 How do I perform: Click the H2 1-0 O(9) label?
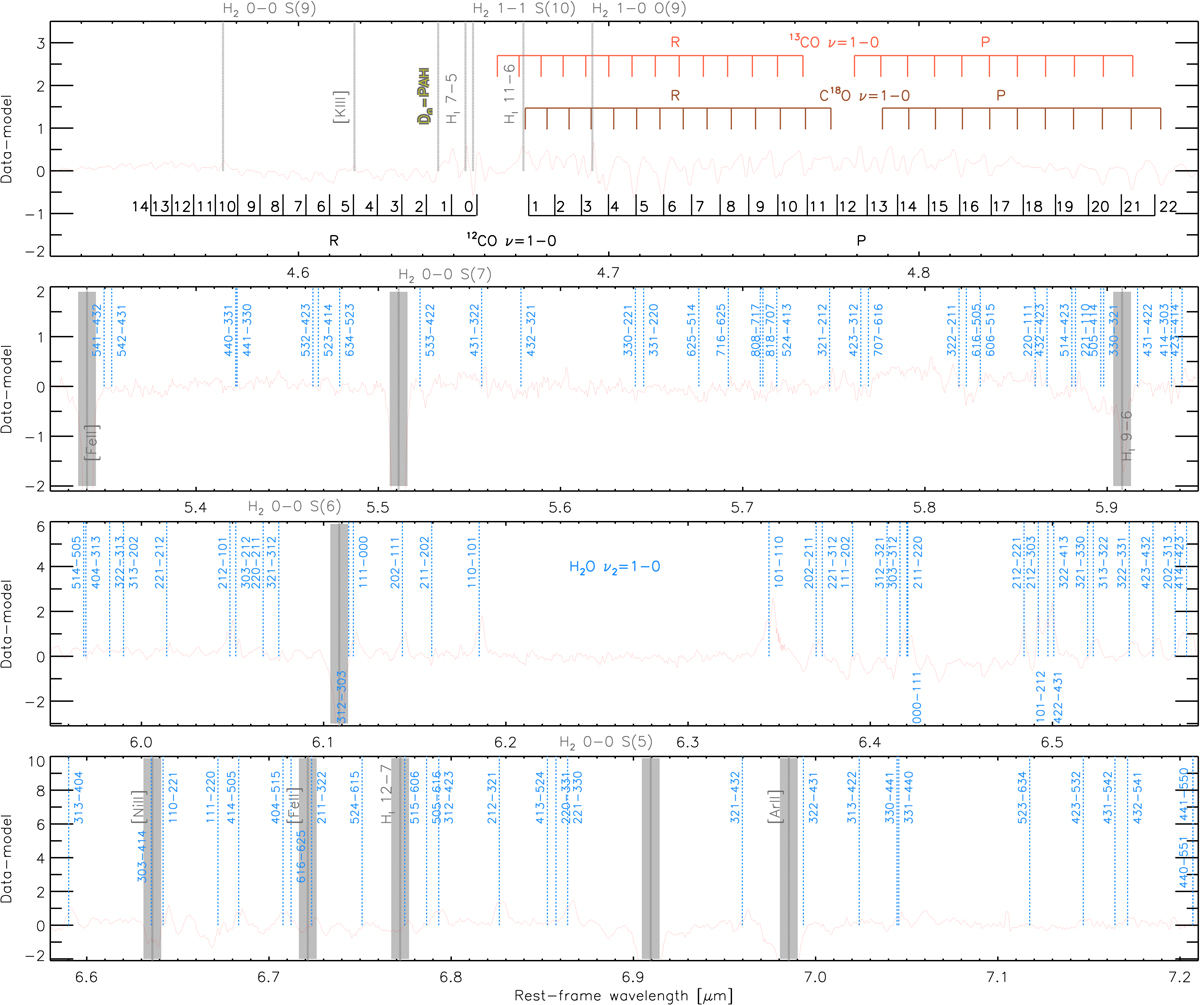639,9
